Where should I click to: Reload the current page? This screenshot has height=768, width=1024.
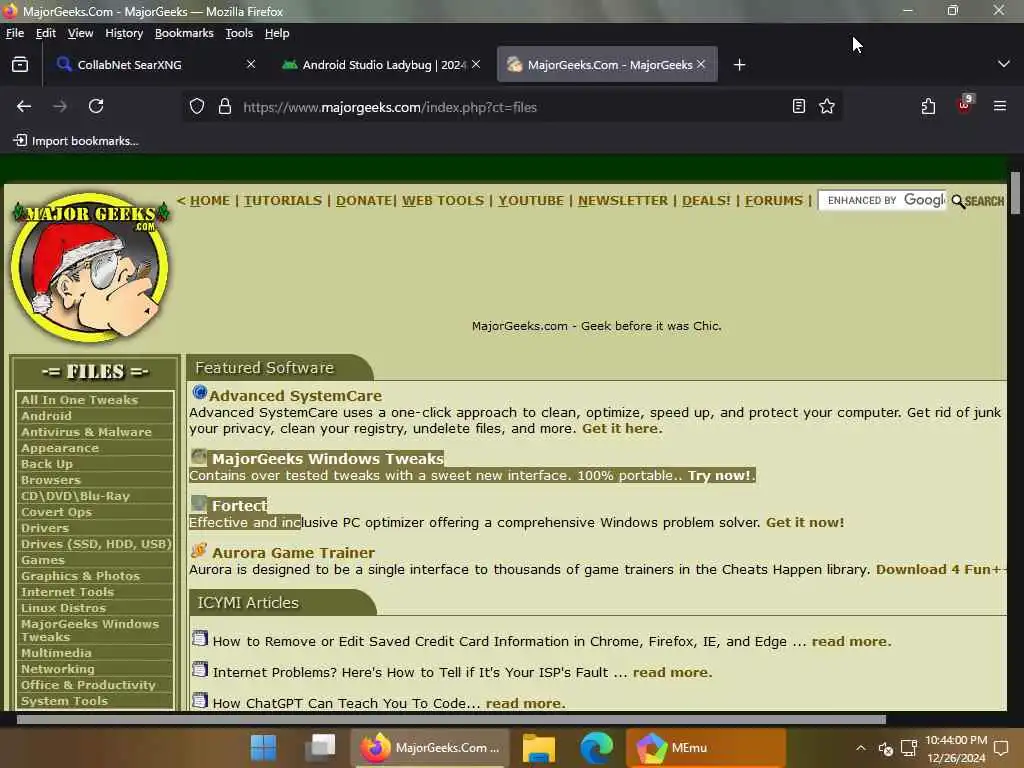tap(96, 106)
